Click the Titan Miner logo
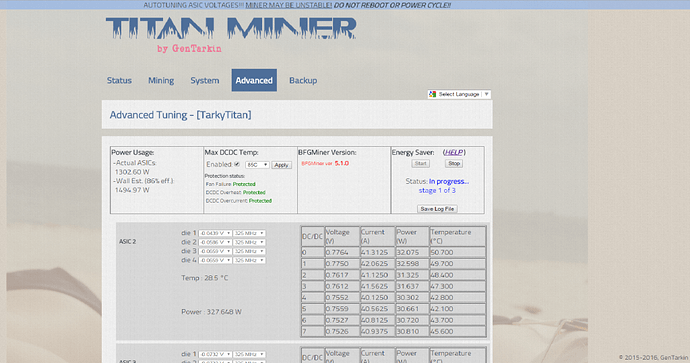This screenshot has height=363, width=690. [x=231, y=35]
